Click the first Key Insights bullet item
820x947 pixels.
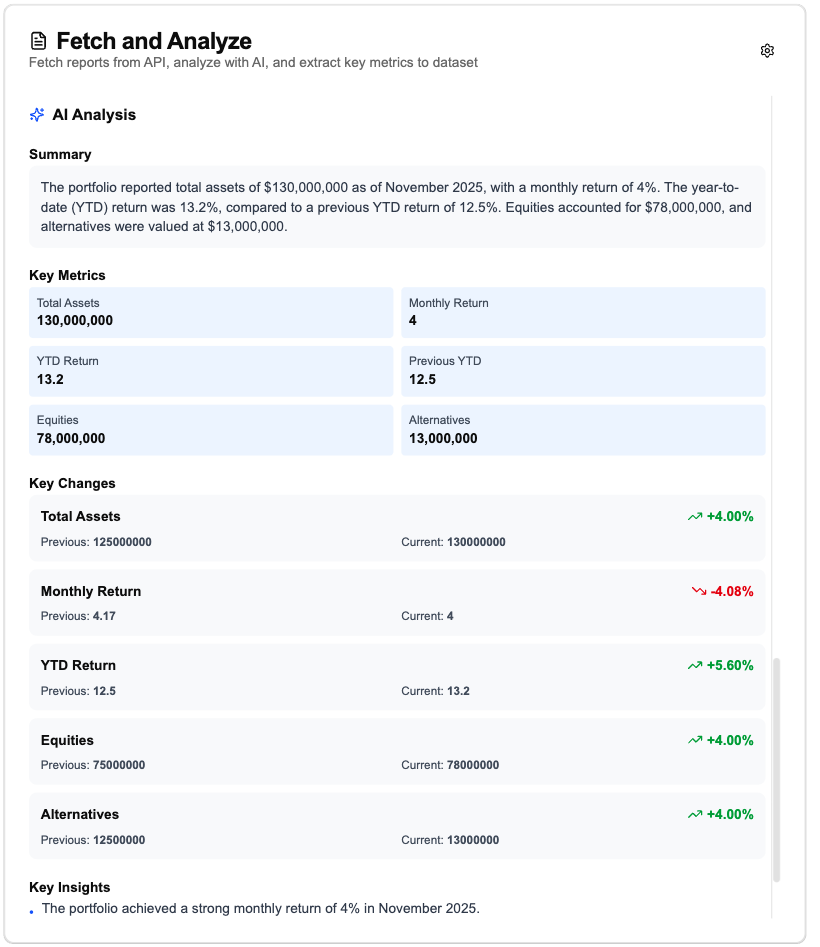260,909
